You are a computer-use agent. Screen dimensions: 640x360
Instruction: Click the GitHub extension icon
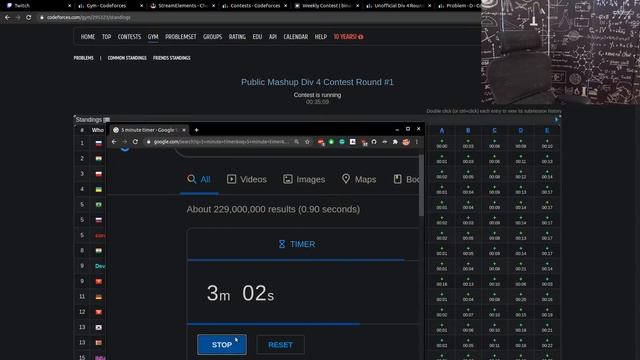point(374,142)
